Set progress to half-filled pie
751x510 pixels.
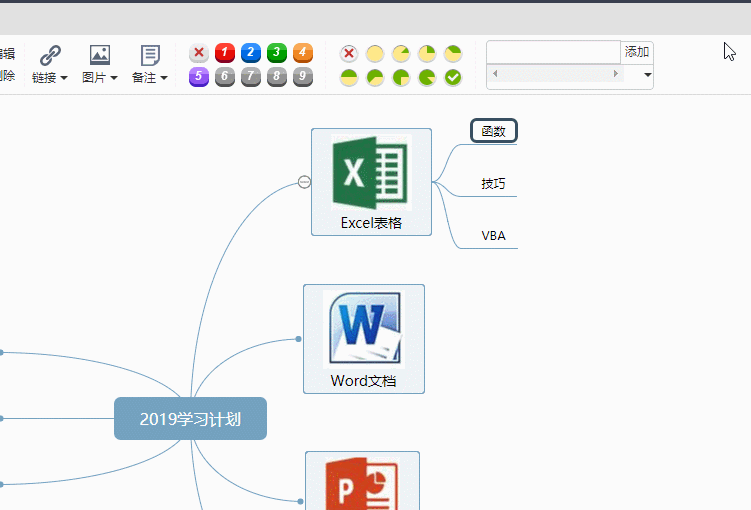[x=349, y=77]
